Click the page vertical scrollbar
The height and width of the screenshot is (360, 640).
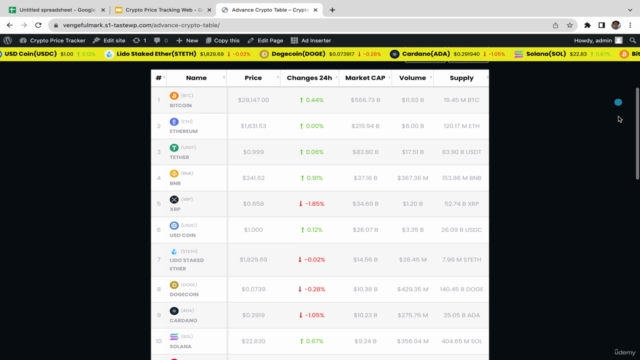637,133
